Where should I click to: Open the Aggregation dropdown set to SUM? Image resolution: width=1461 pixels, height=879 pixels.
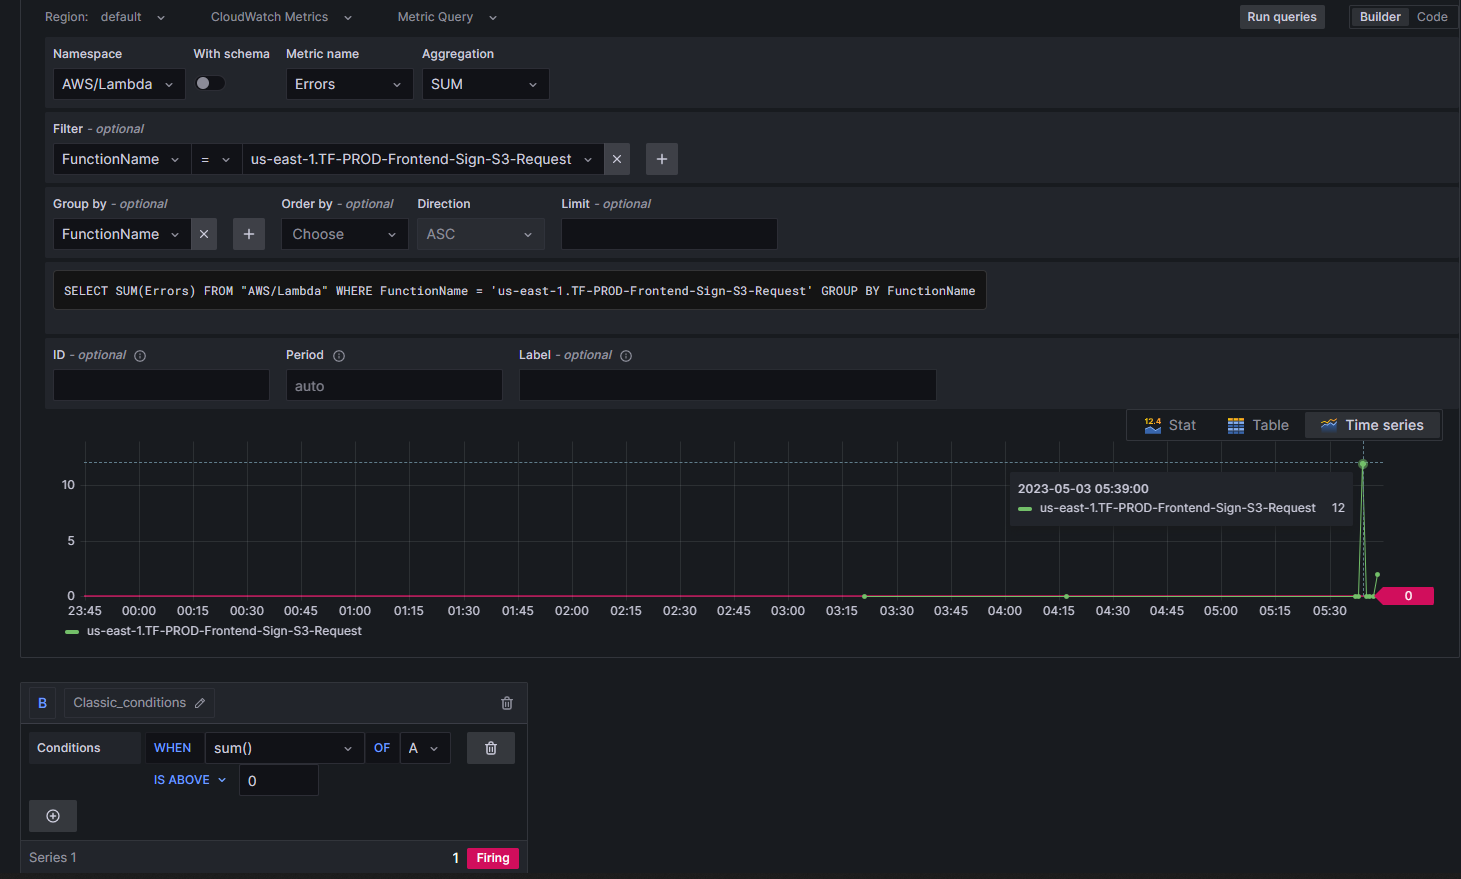(485, 84)
